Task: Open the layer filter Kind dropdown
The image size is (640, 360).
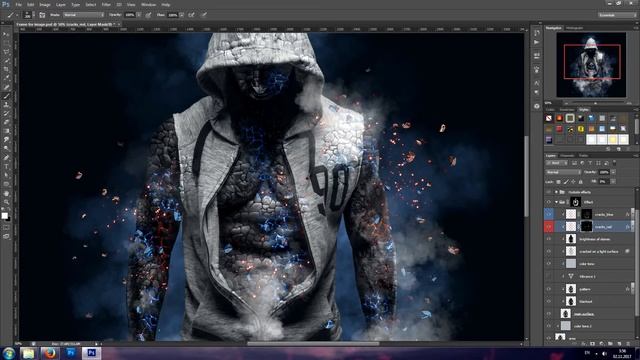Action: tap(557, 163)
